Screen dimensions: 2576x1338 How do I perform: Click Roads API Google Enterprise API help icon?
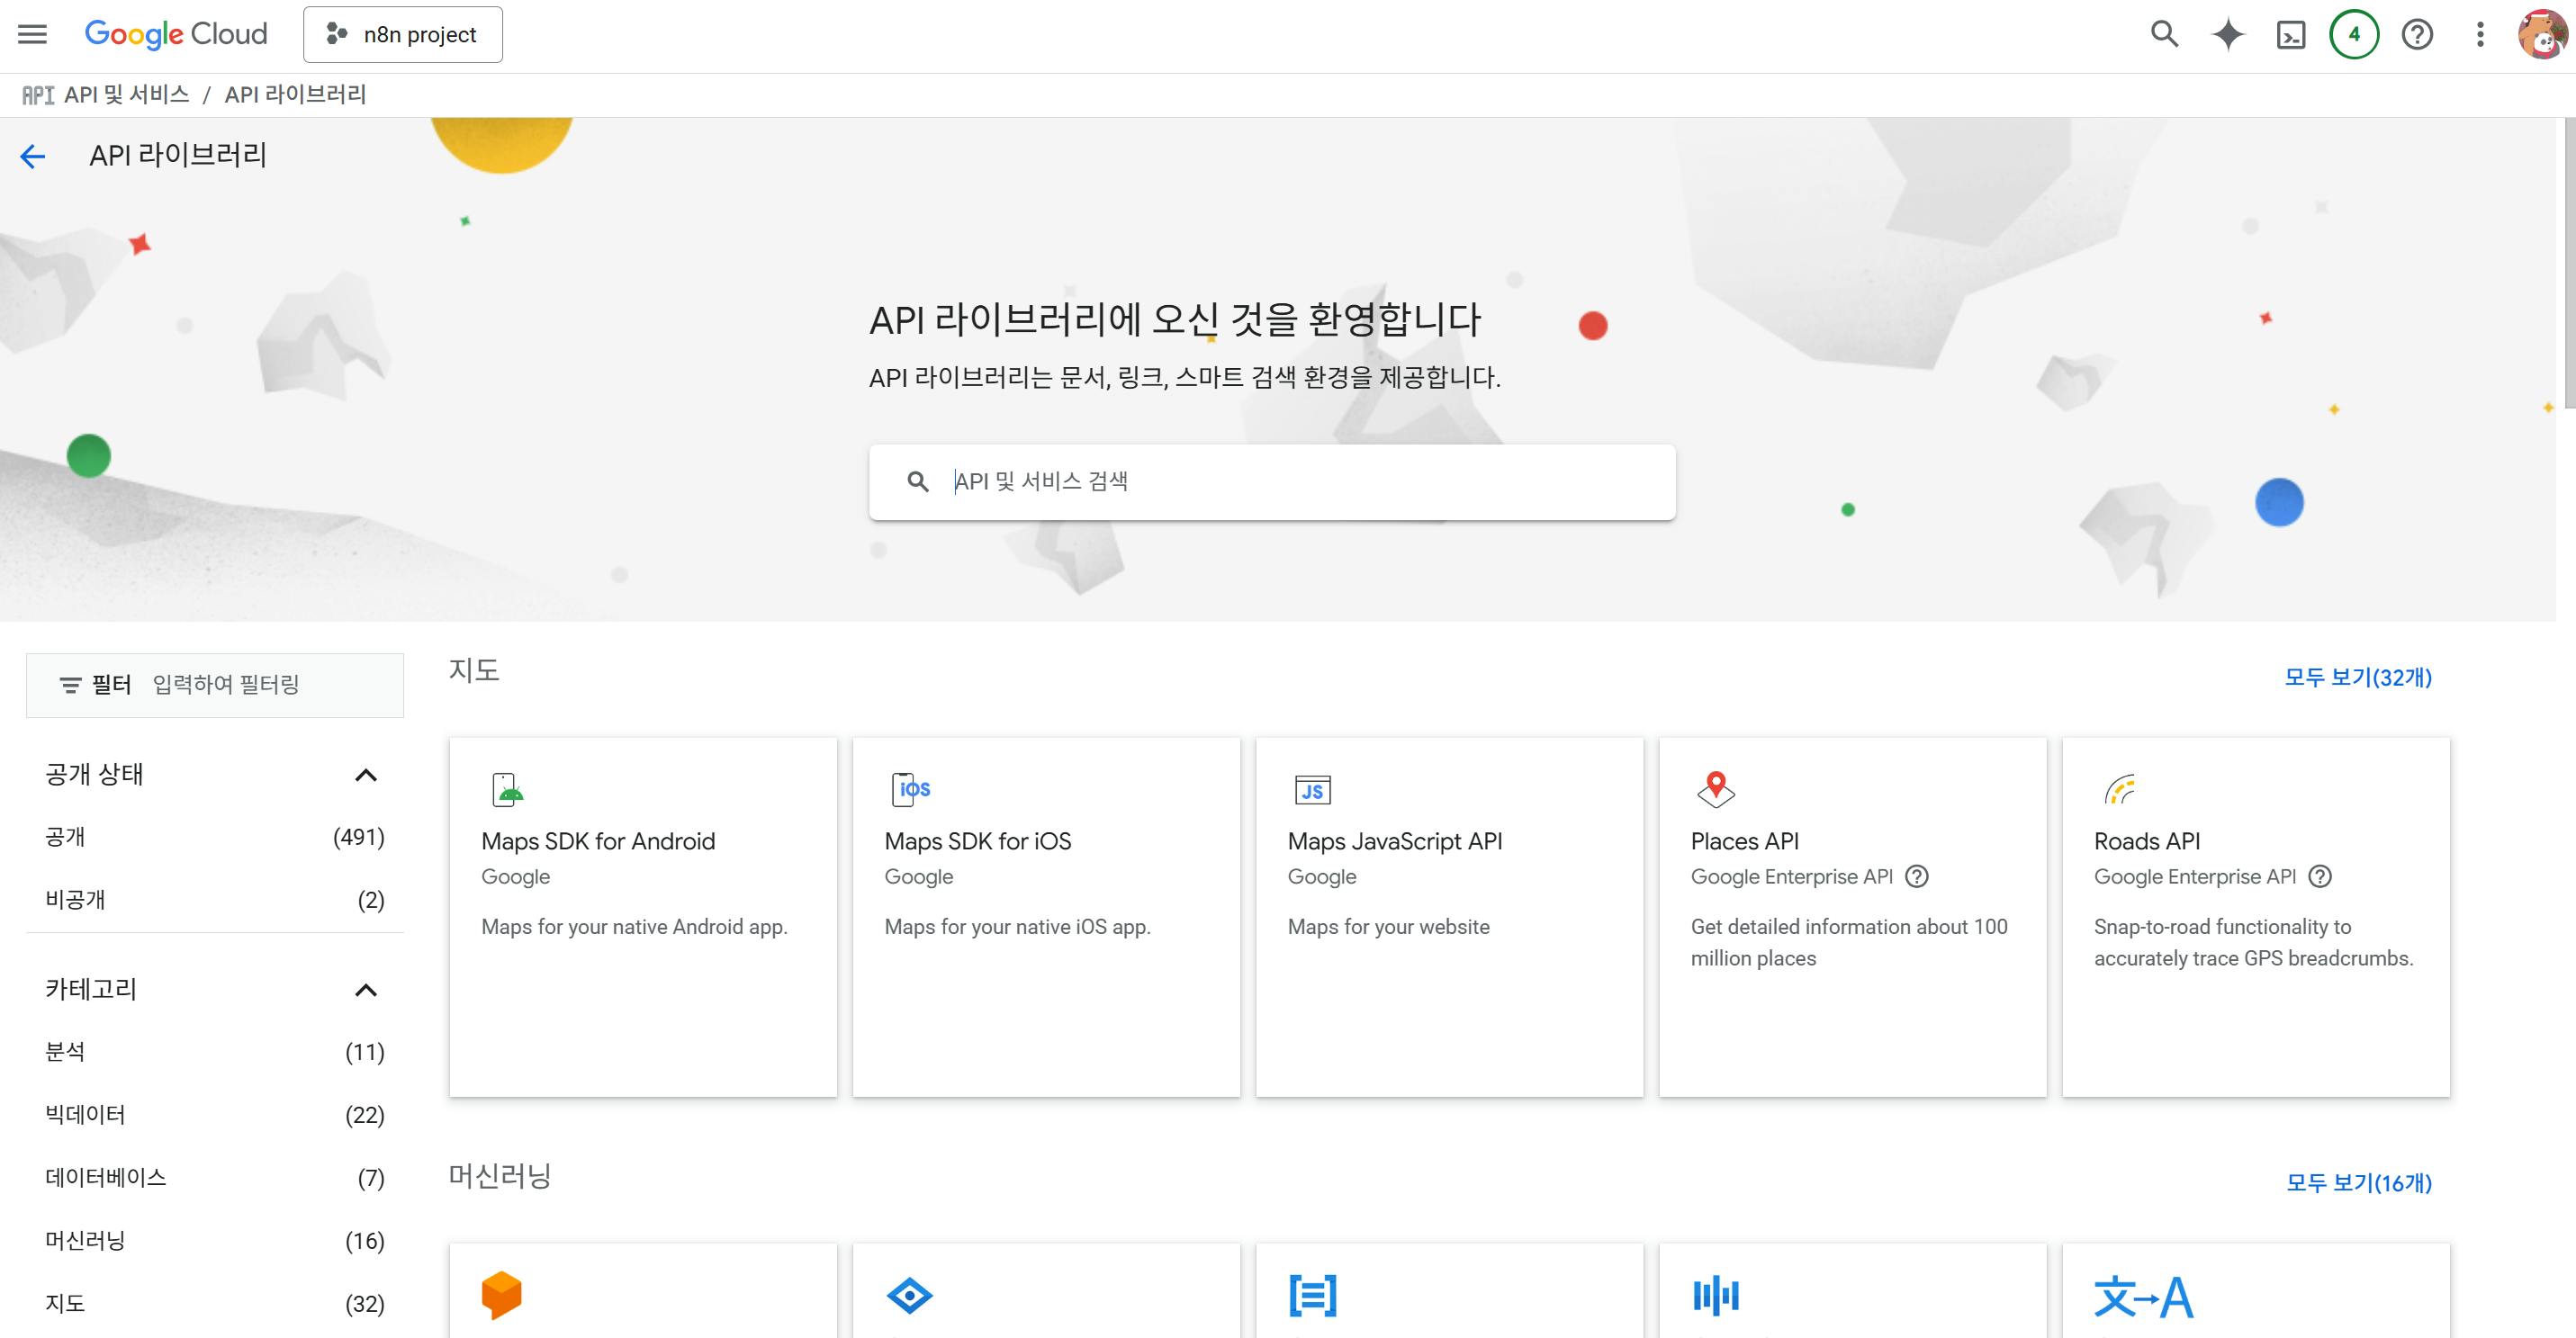click(x=2320, y=877)
